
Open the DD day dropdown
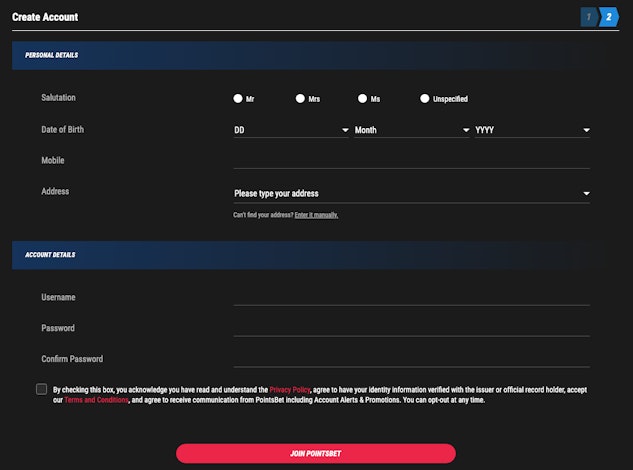pos(291,130)
